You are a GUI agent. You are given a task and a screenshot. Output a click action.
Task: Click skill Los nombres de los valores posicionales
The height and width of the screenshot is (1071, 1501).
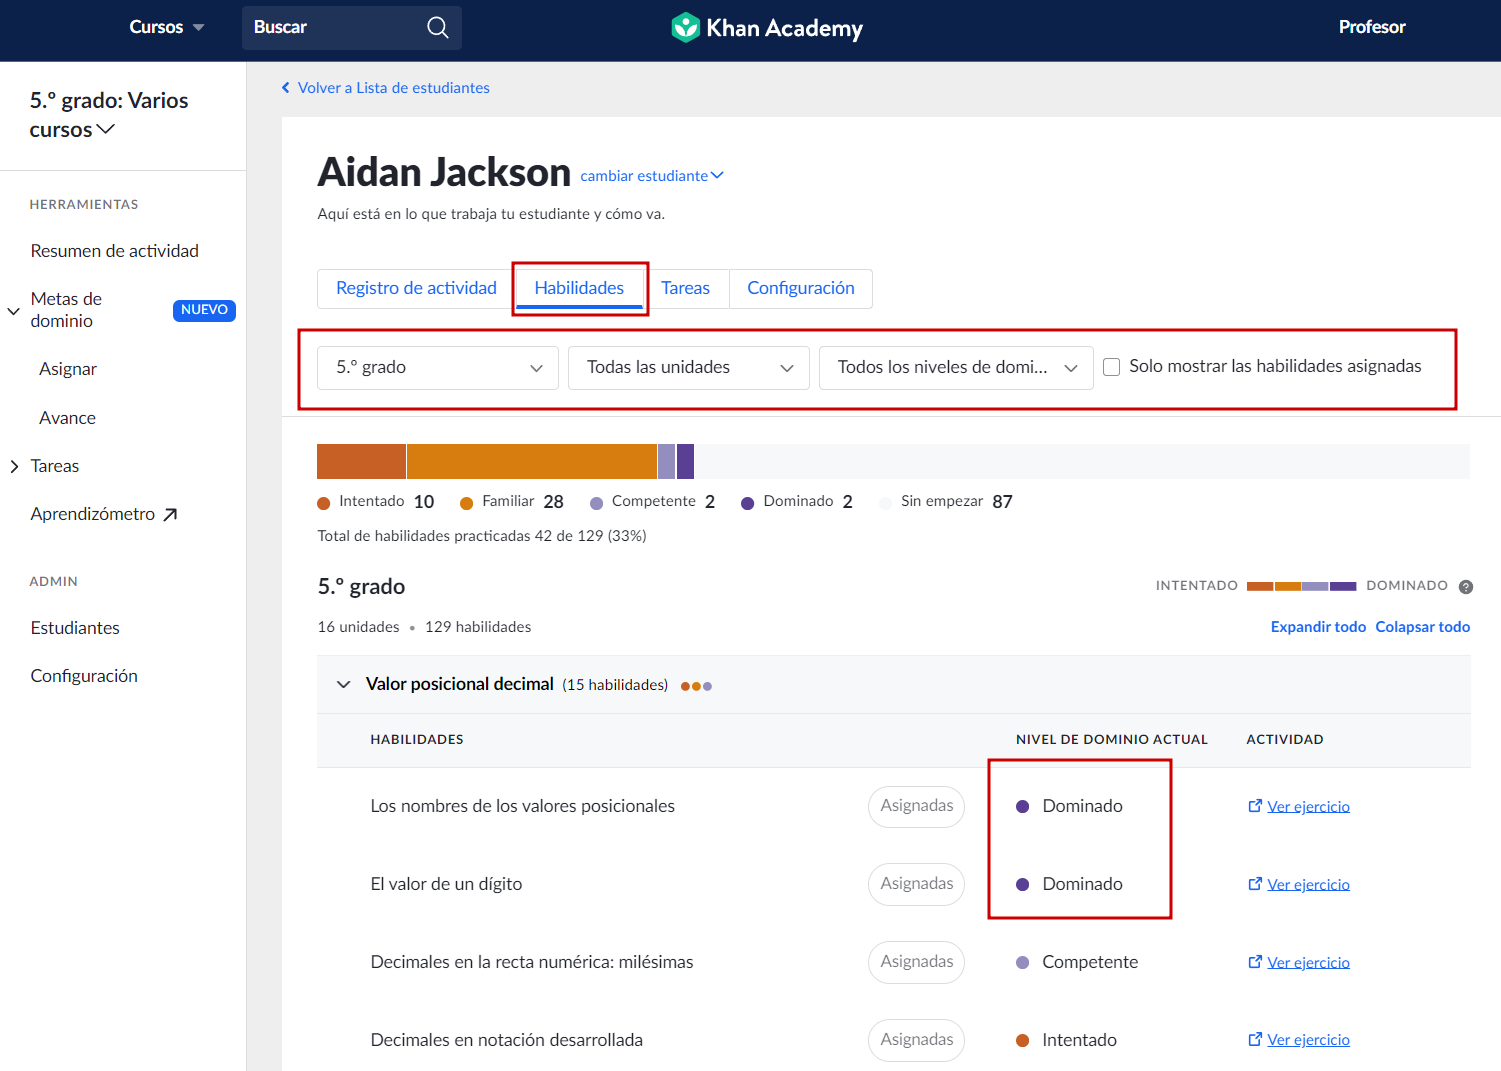(522, 806)
